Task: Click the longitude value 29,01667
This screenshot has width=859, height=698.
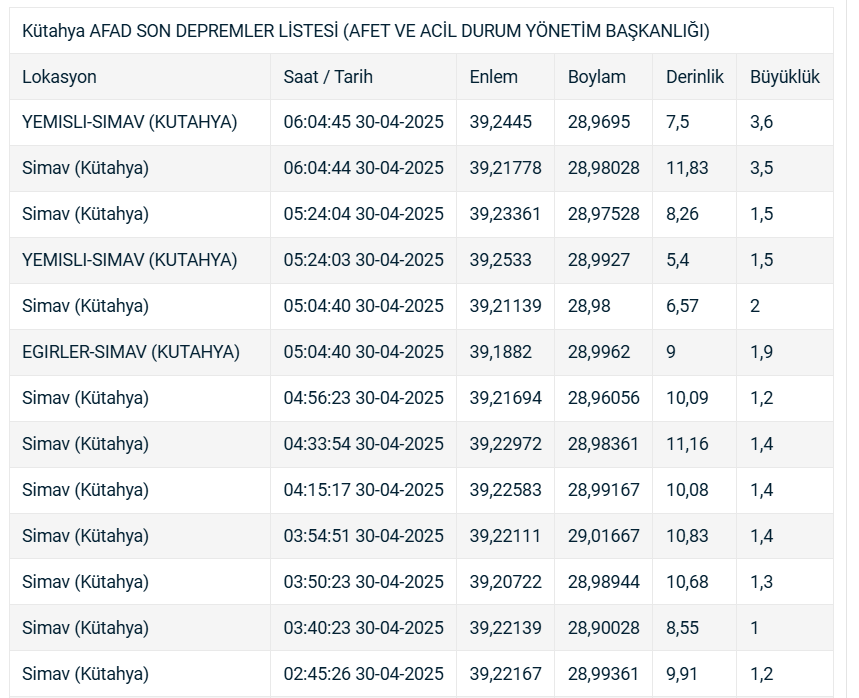Action: tap(604, 536)
